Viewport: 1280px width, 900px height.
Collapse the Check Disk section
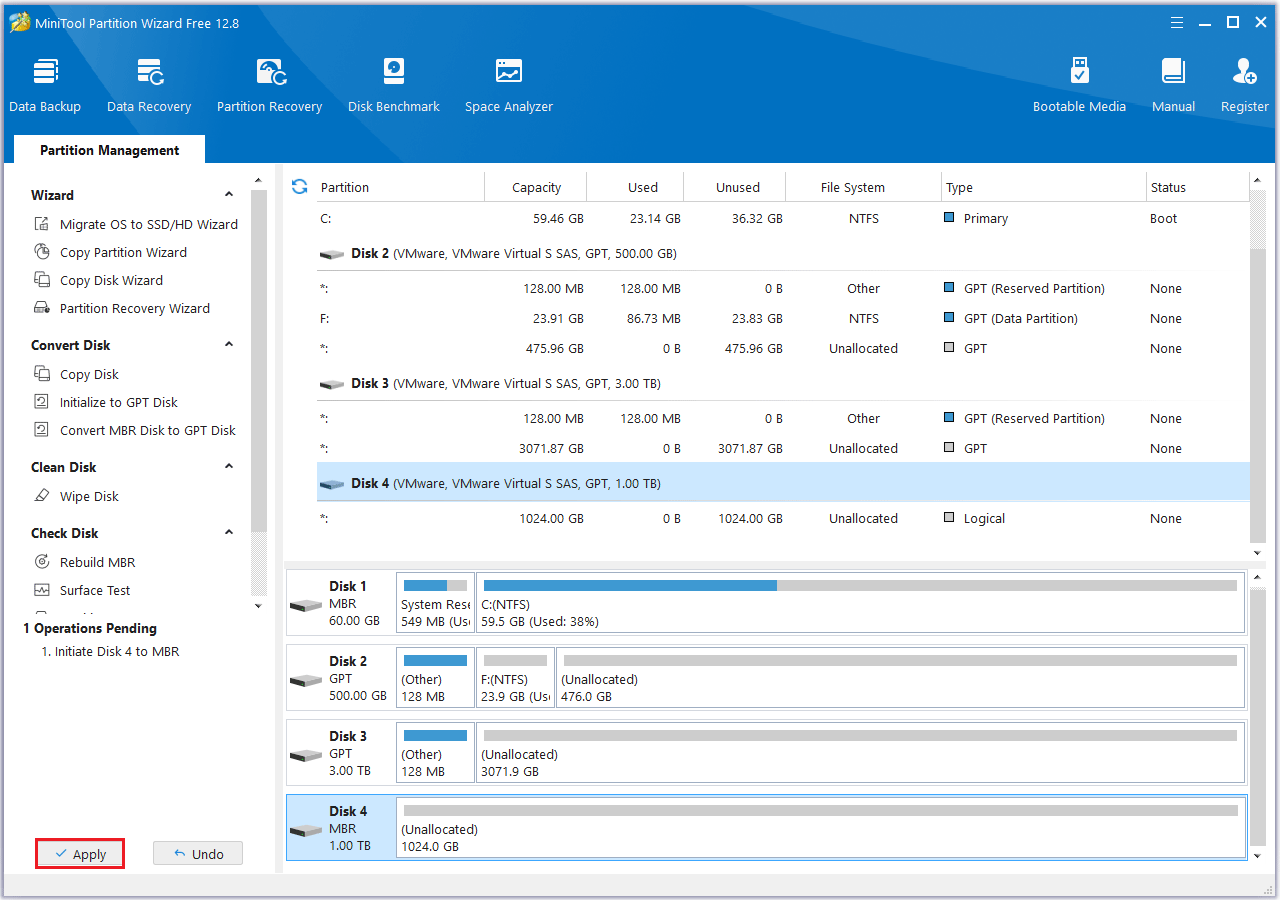coord(229,533)
